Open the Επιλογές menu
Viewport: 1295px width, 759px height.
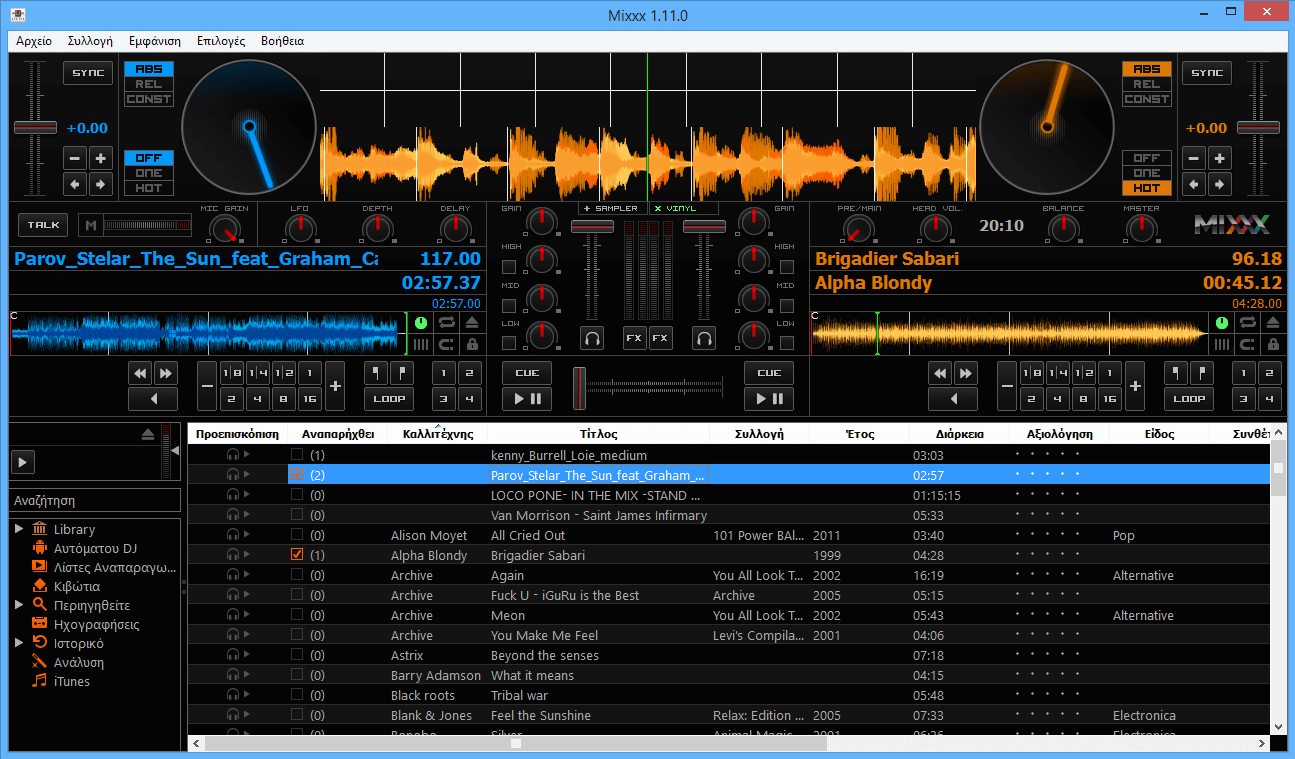coord(221,41)
